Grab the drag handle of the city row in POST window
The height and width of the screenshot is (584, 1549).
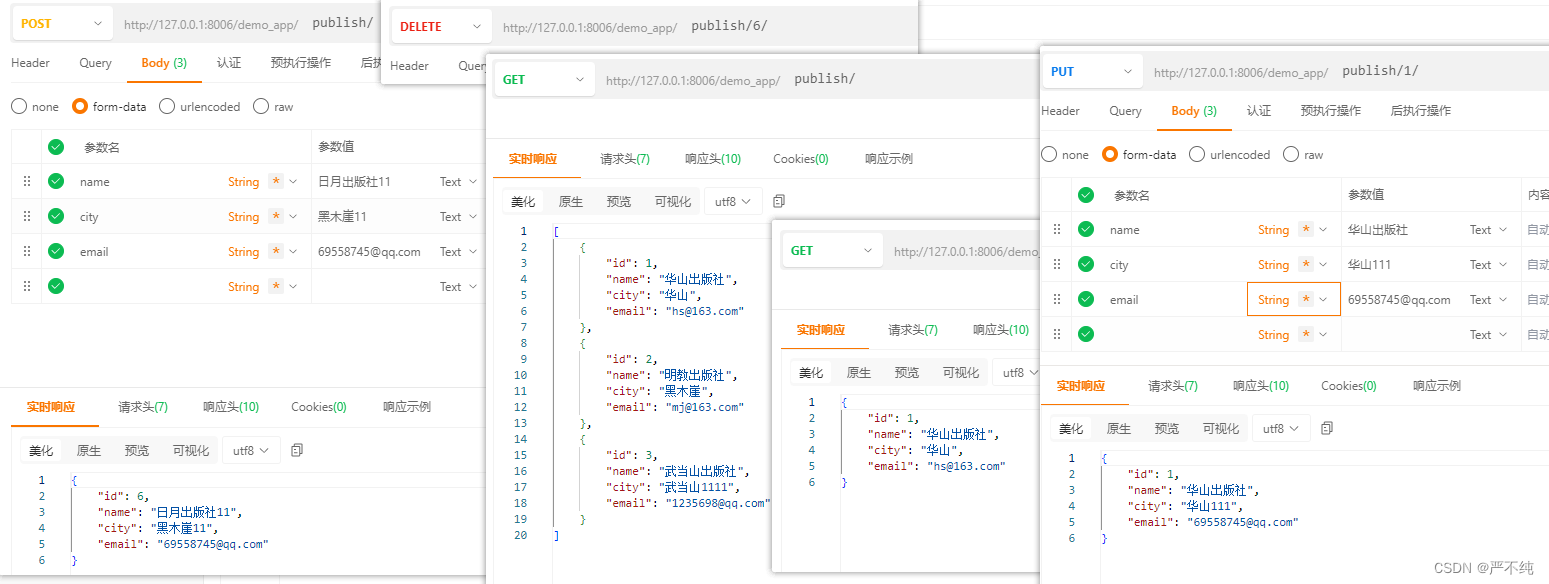[x=27, y=217]
